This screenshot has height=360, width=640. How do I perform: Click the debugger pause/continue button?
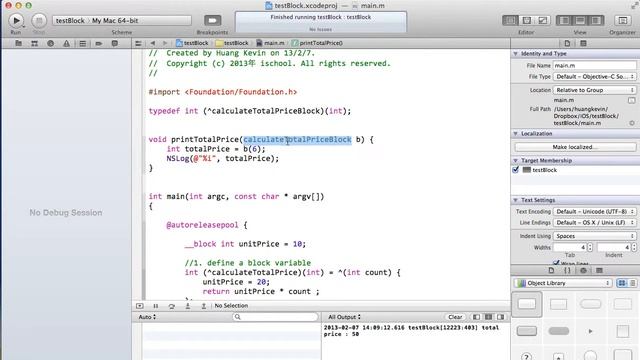click(156, 306)
